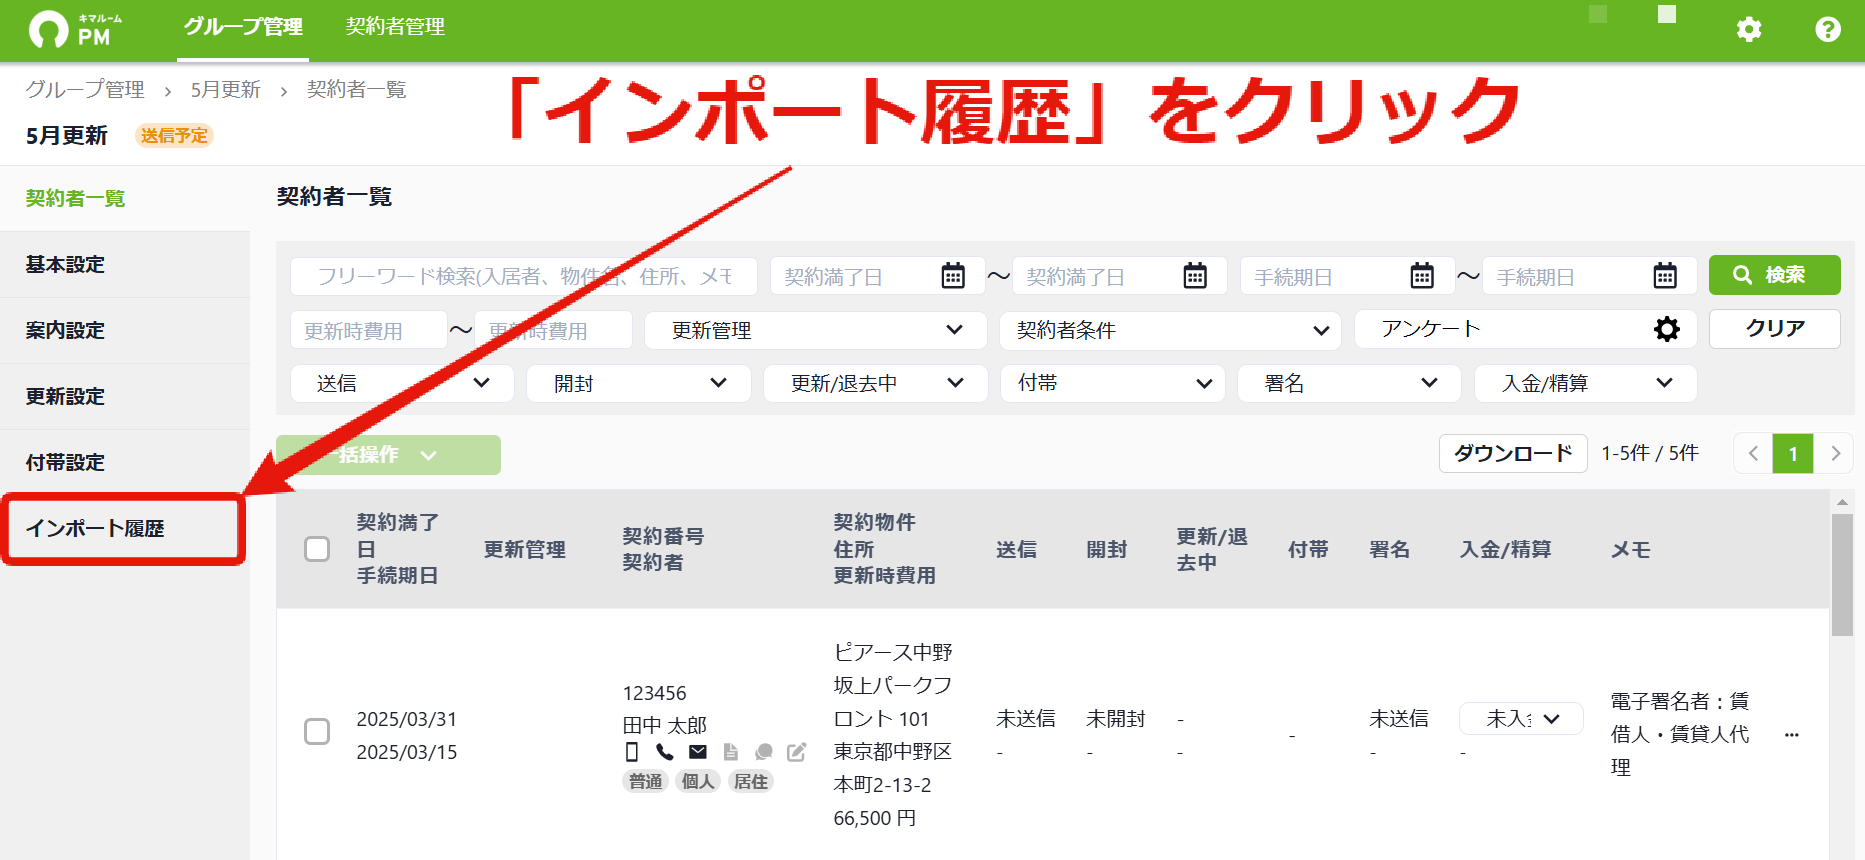Click contract number 123456
The image size is (1865, 860).
coord(654,693)
